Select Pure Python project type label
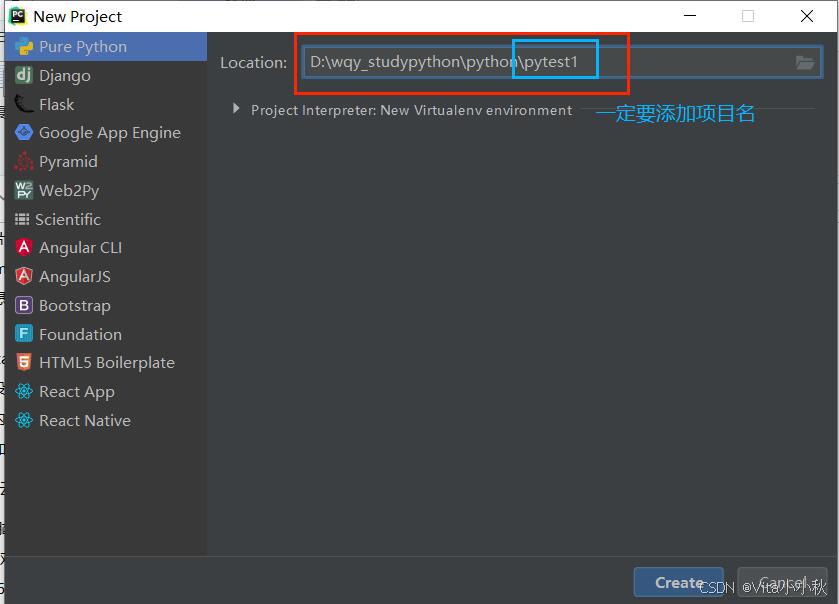Viewport: 839px width, 604px height. pos(83,47)
